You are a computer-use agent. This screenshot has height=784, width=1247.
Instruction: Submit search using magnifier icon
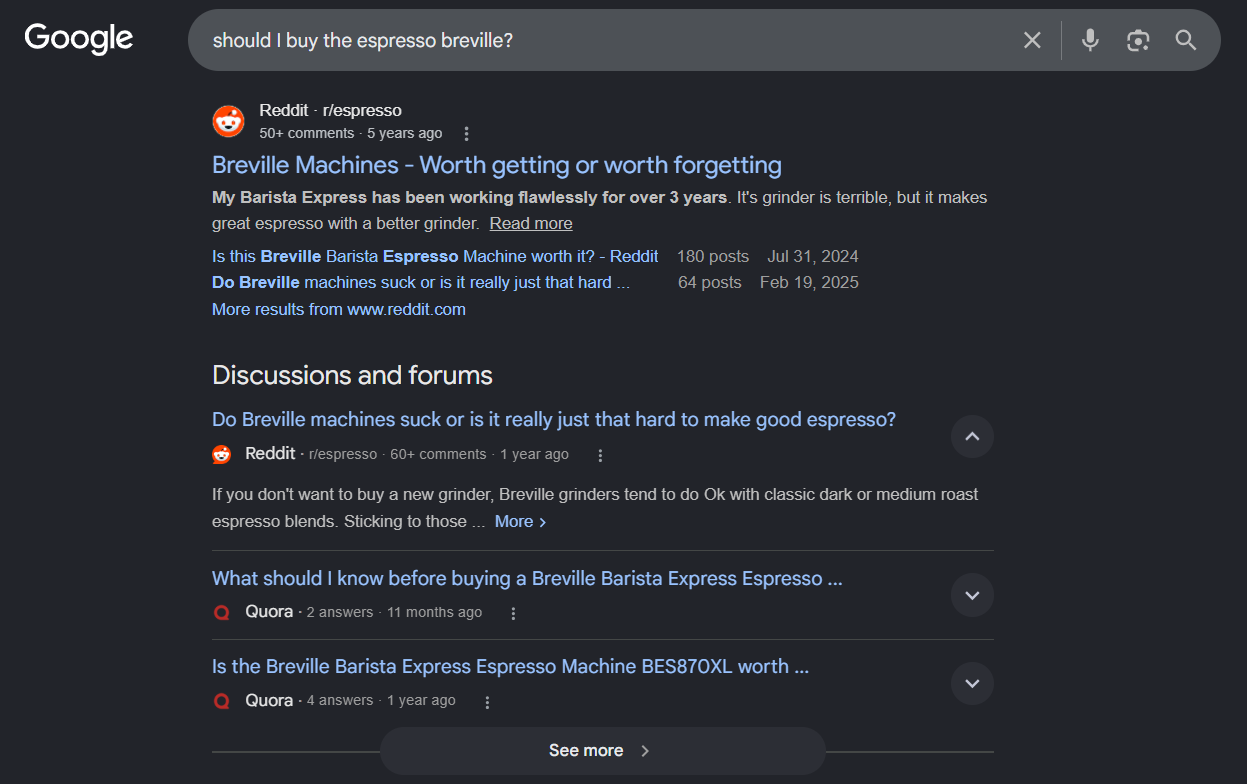click(x=1186, y=40)
